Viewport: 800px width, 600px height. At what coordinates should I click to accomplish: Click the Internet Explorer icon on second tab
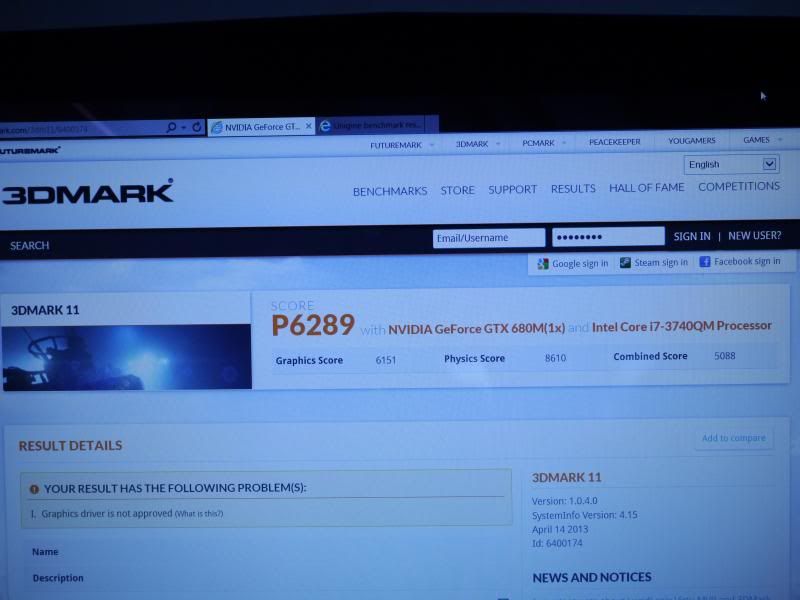coord(324,126)
